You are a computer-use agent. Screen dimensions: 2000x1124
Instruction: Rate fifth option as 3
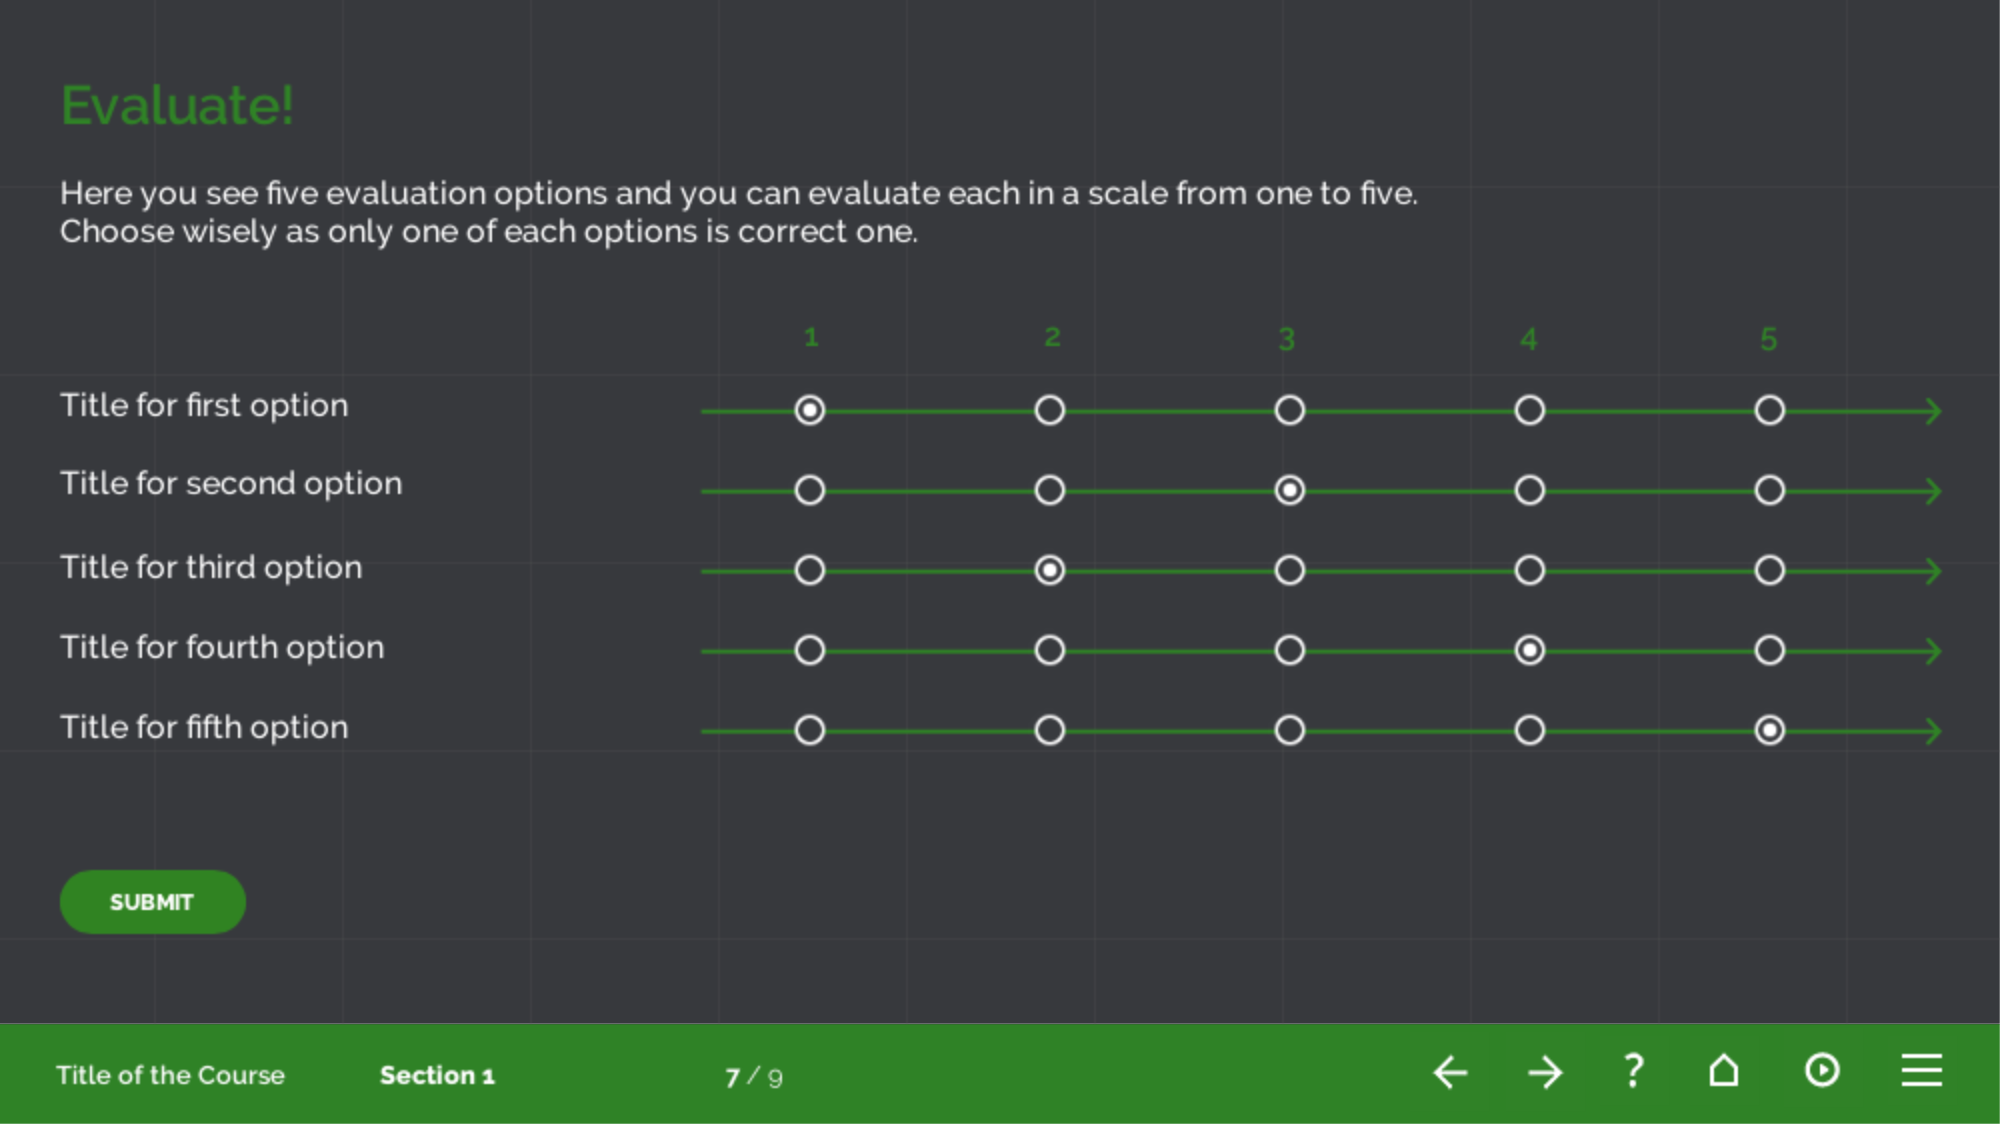[x=1290, y=730]
